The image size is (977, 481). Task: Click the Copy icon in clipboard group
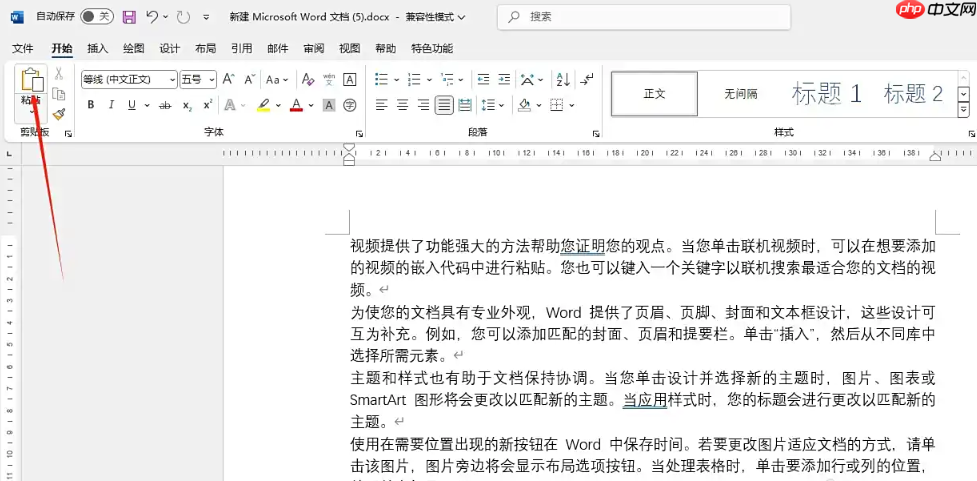tap(59, 94)
